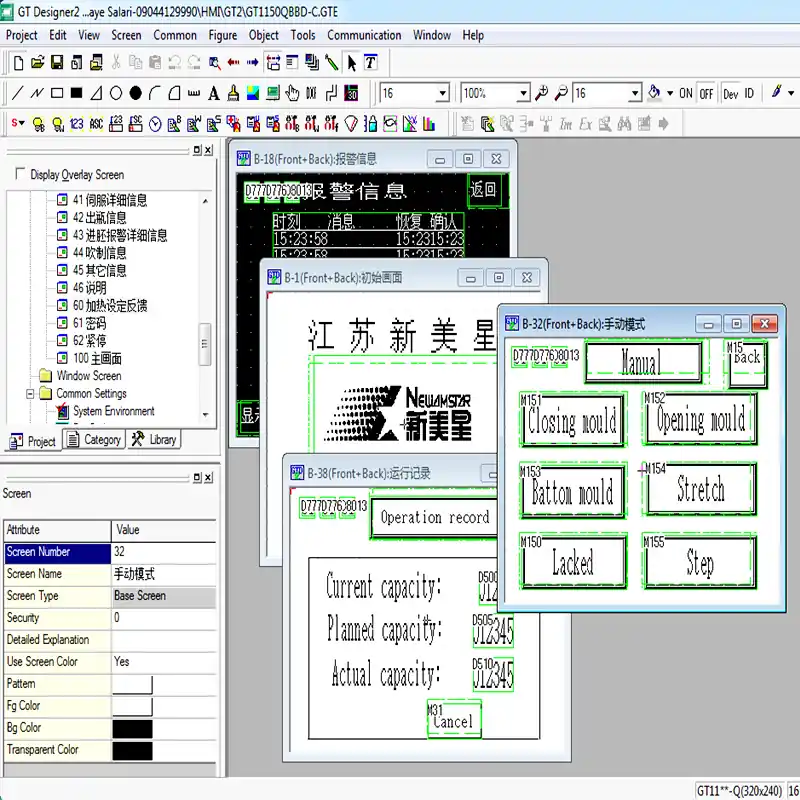The height and width of the screenshot is (800, 800).
Task: Toggle the OFF device state button
Action: 706,93
